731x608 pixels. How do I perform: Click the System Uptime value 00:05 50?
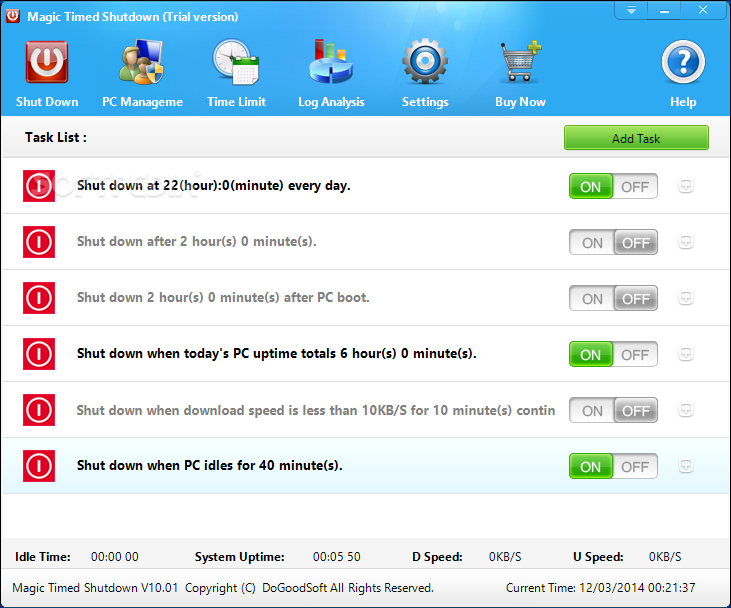tap(337, 557)
